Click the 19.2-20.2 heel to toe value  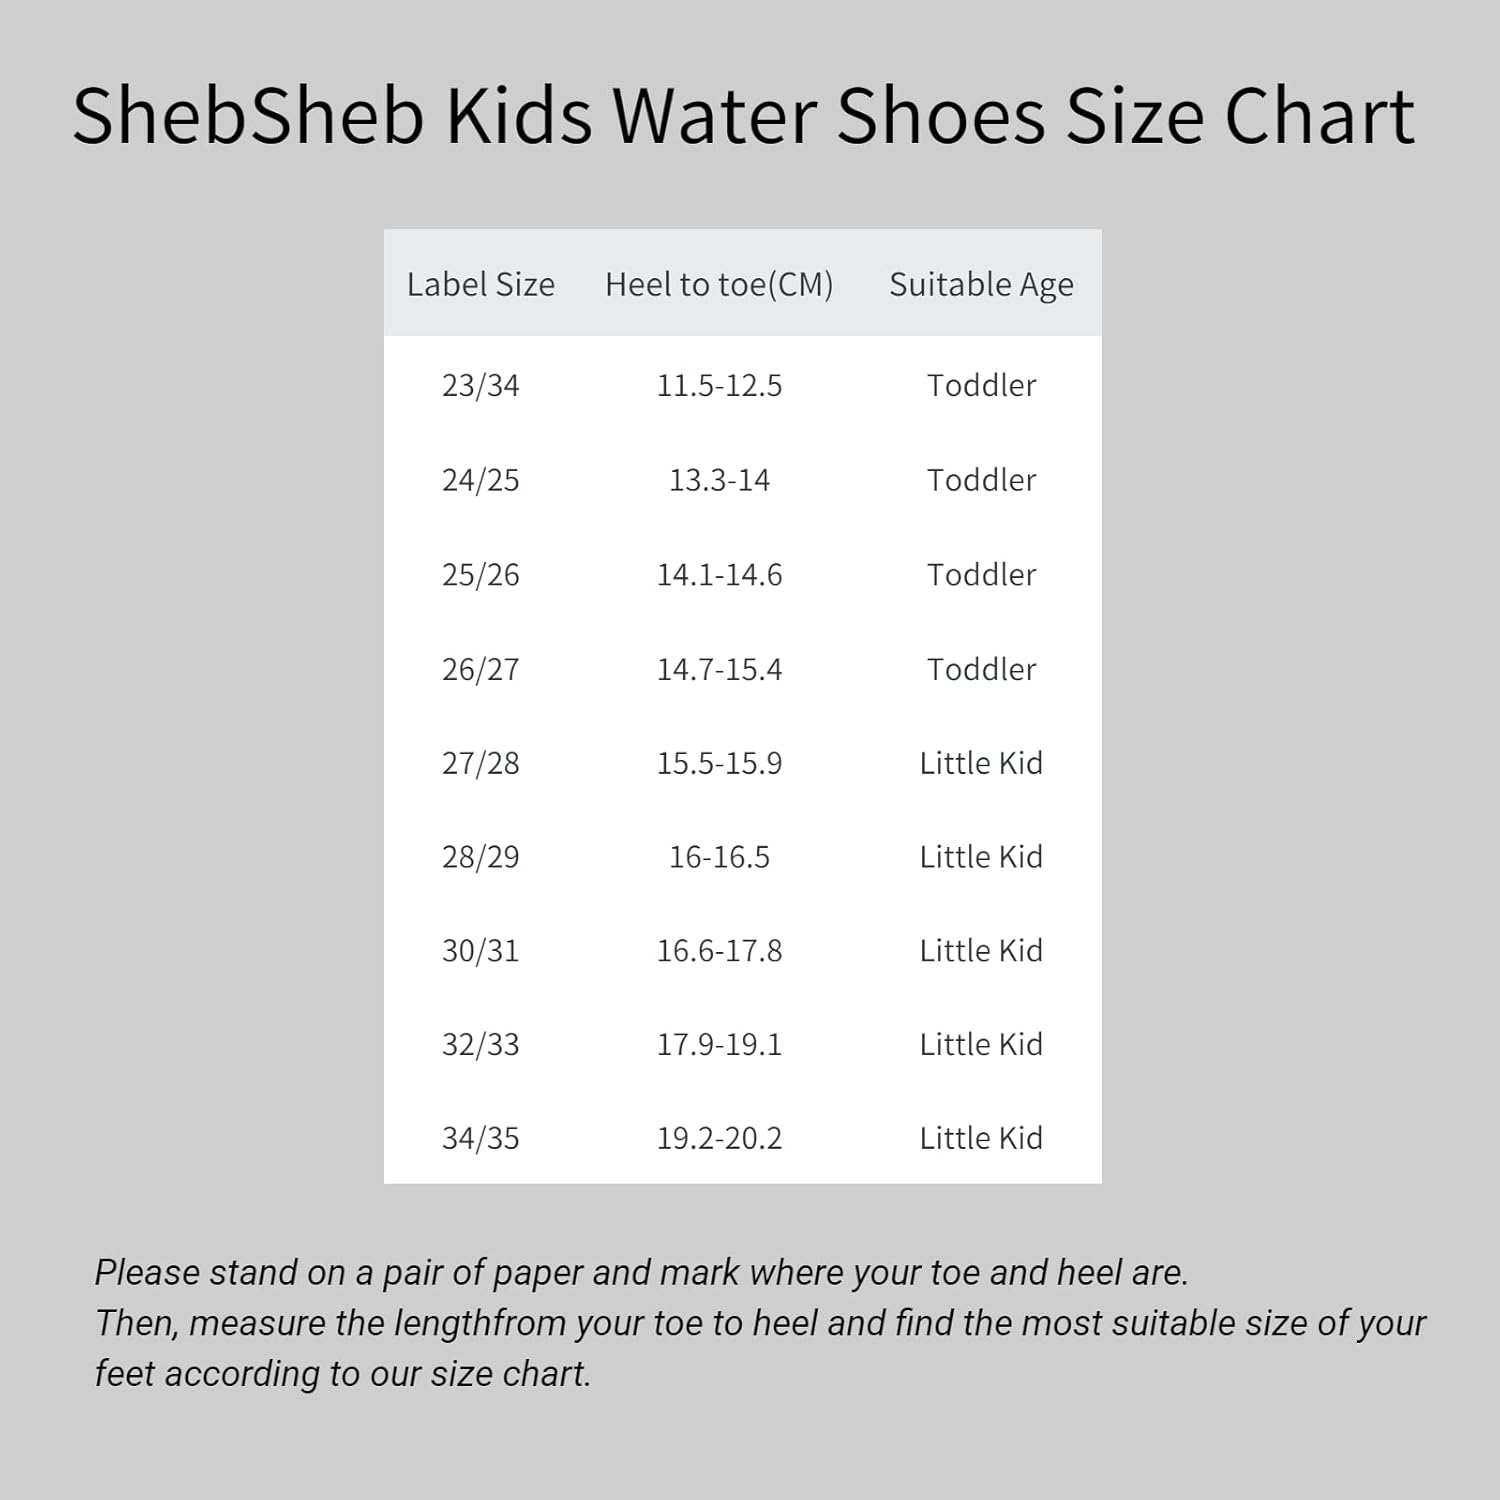coord(719,1138)
